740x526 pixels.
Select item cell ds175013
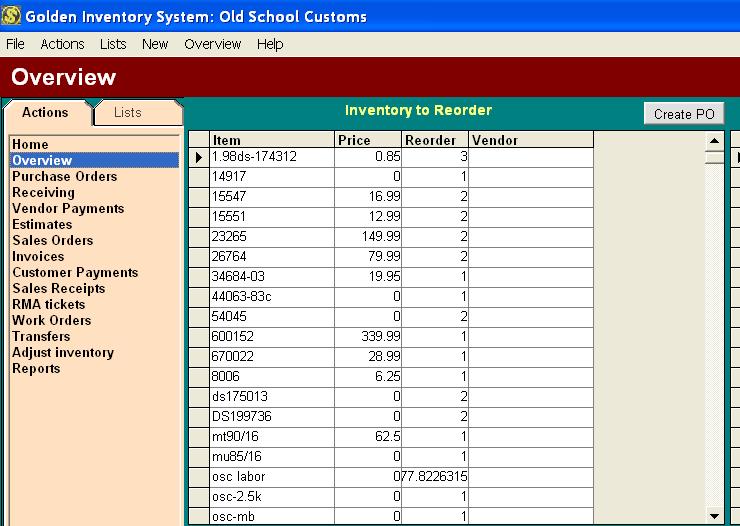pyautogui.click(x=272, y=397)
